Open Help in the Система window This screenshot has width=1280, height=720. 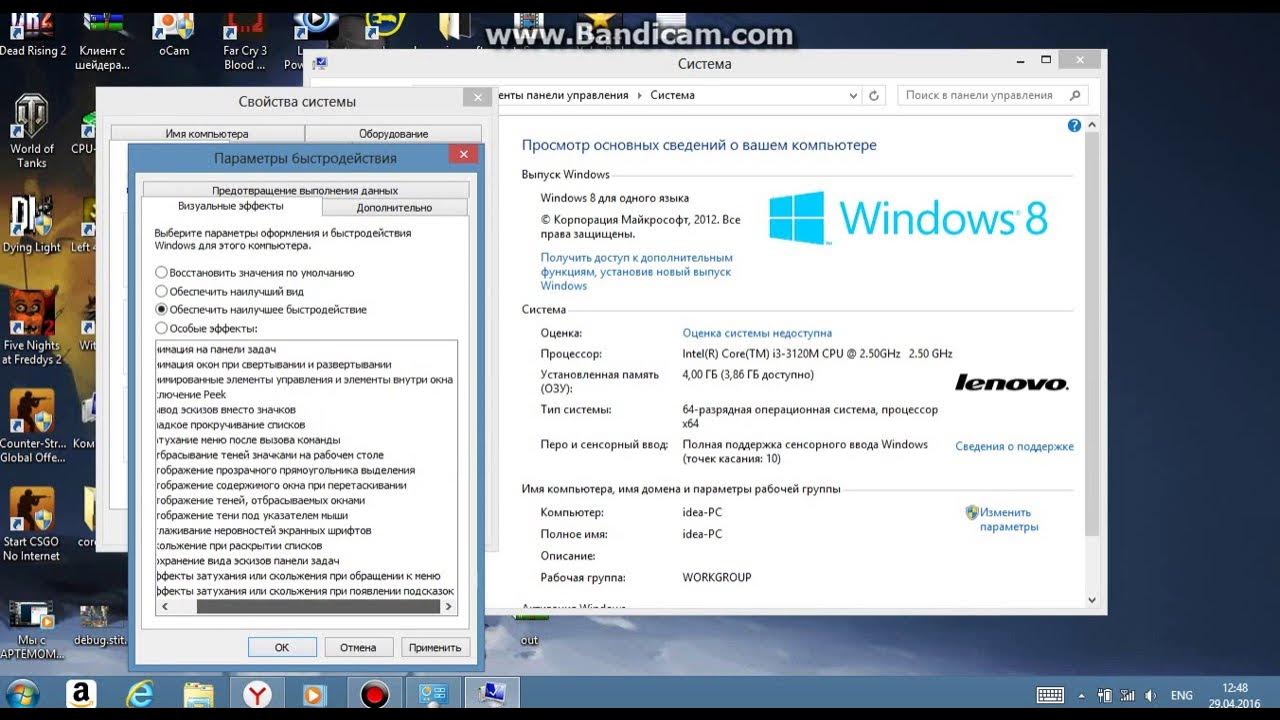(1074, 126)
